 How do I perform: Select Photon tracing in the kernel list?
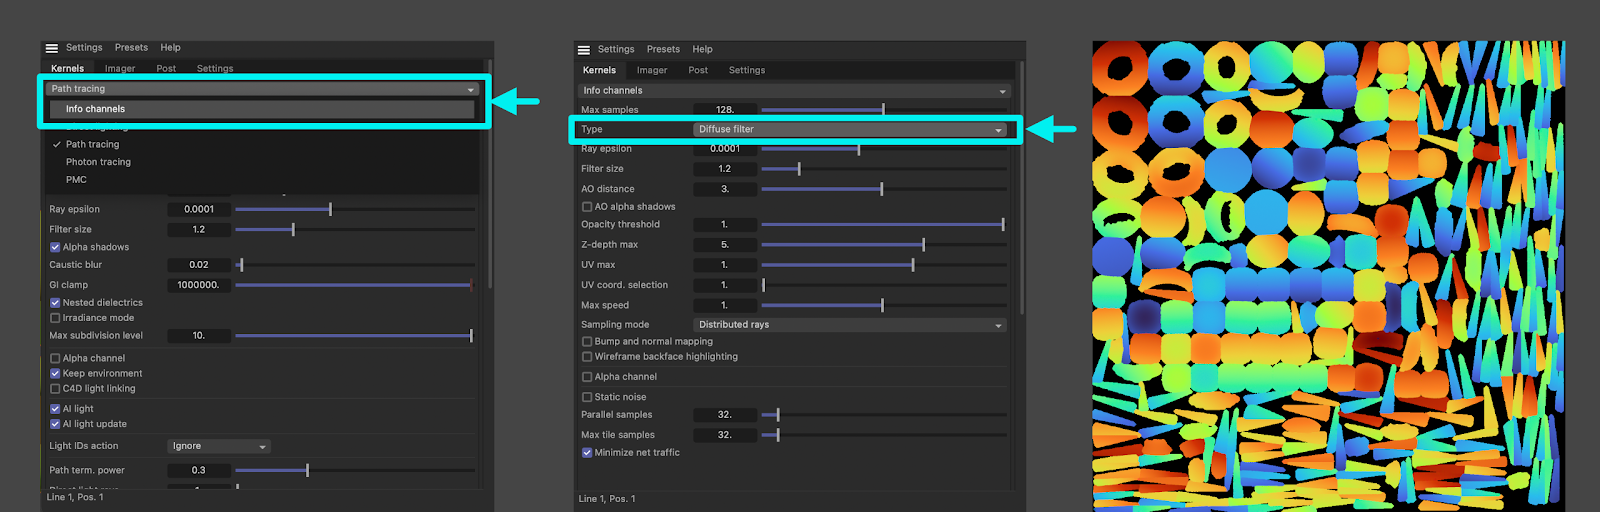click(98, 162)
